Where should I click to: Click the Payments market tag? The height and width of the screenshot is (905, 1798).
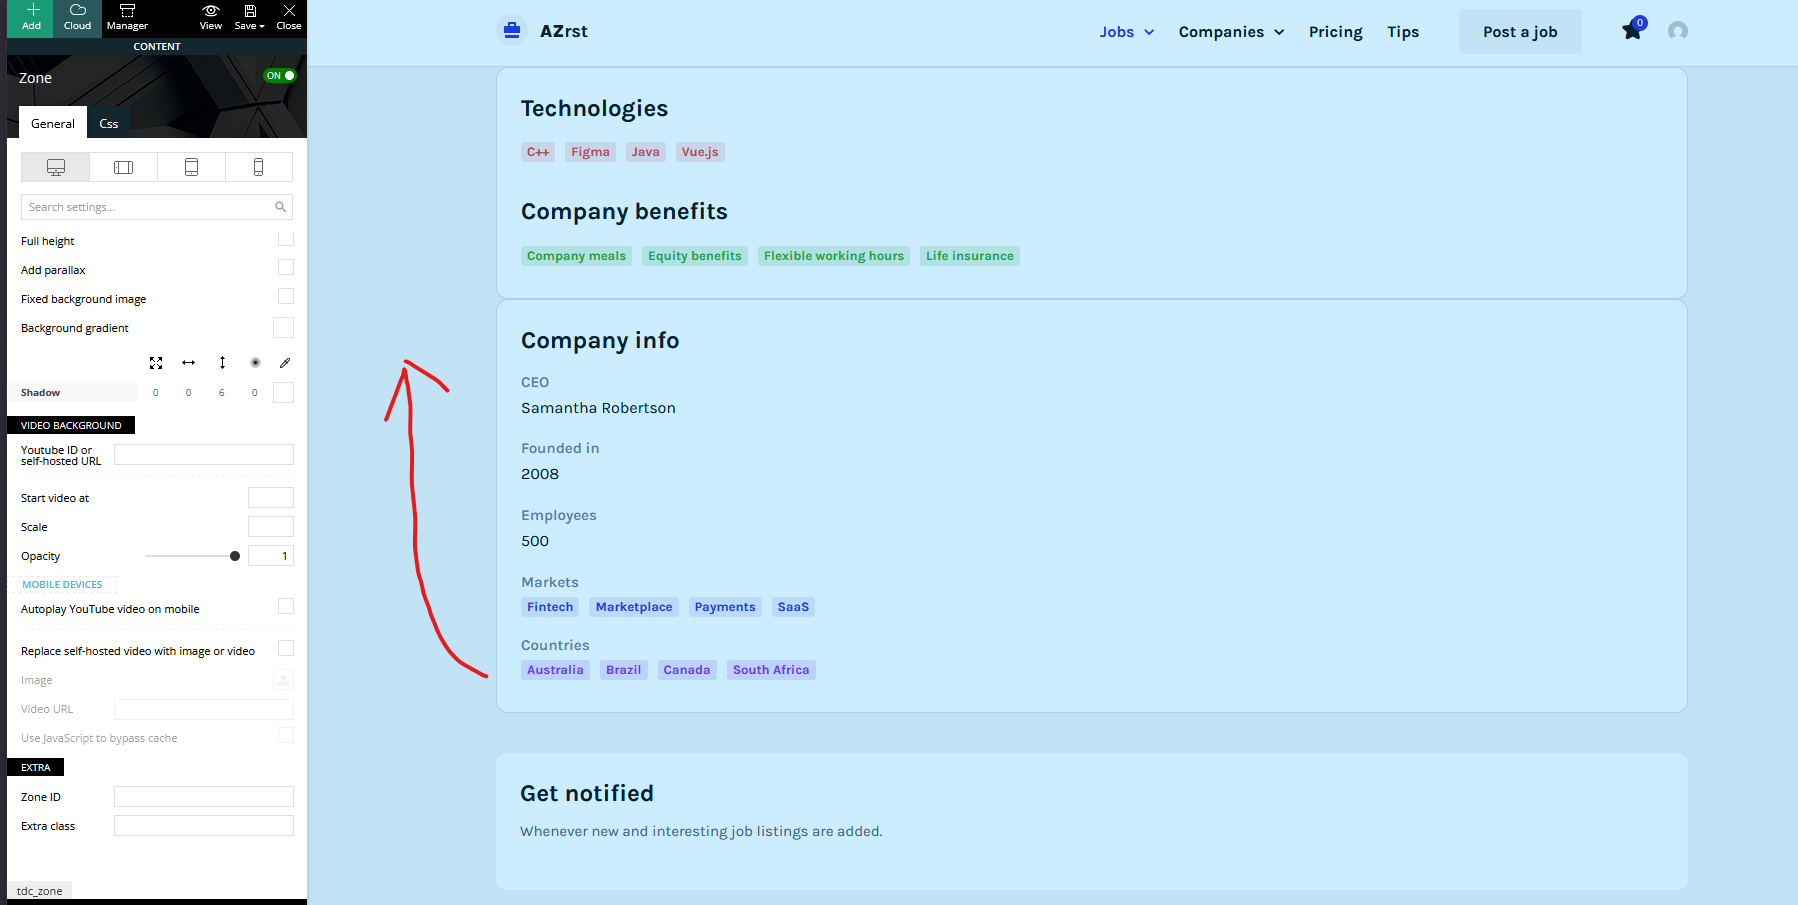725,607
